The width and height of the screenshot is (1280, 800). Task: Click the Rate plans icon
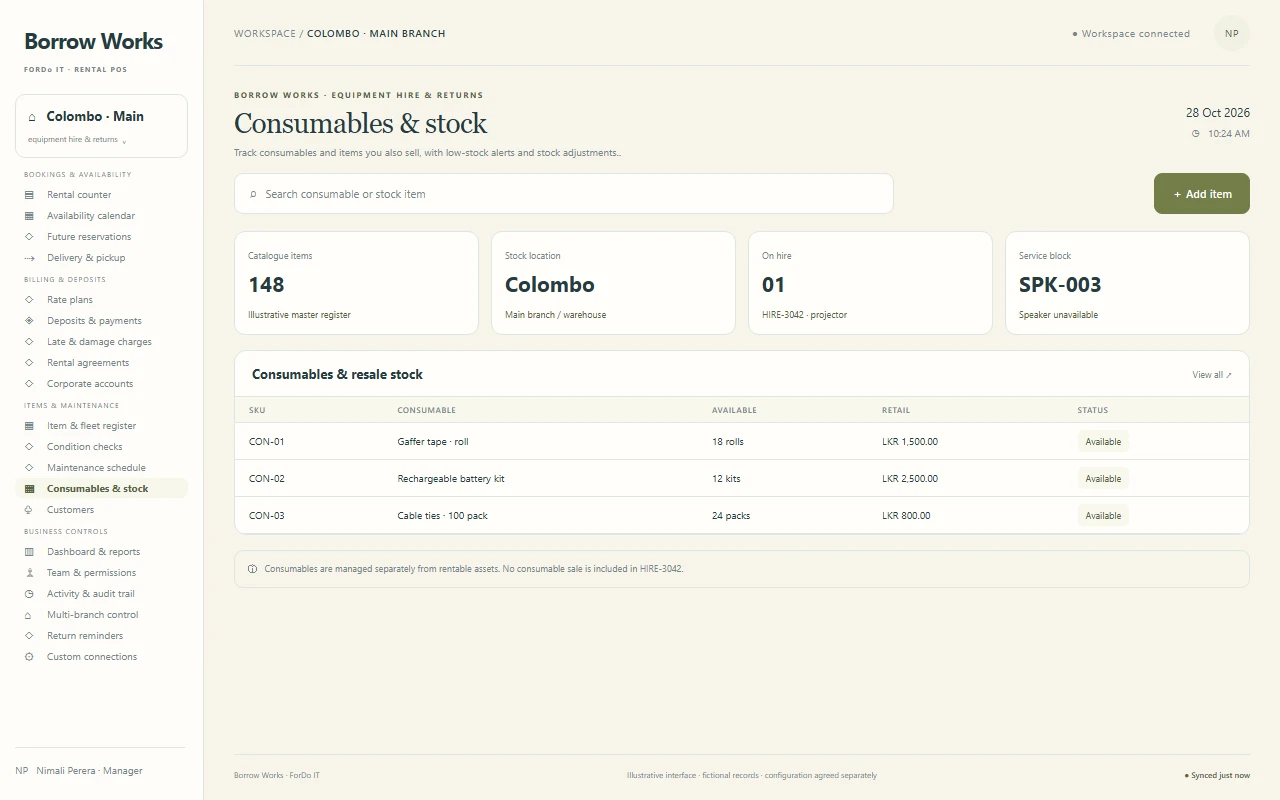[x=29, y=300]
